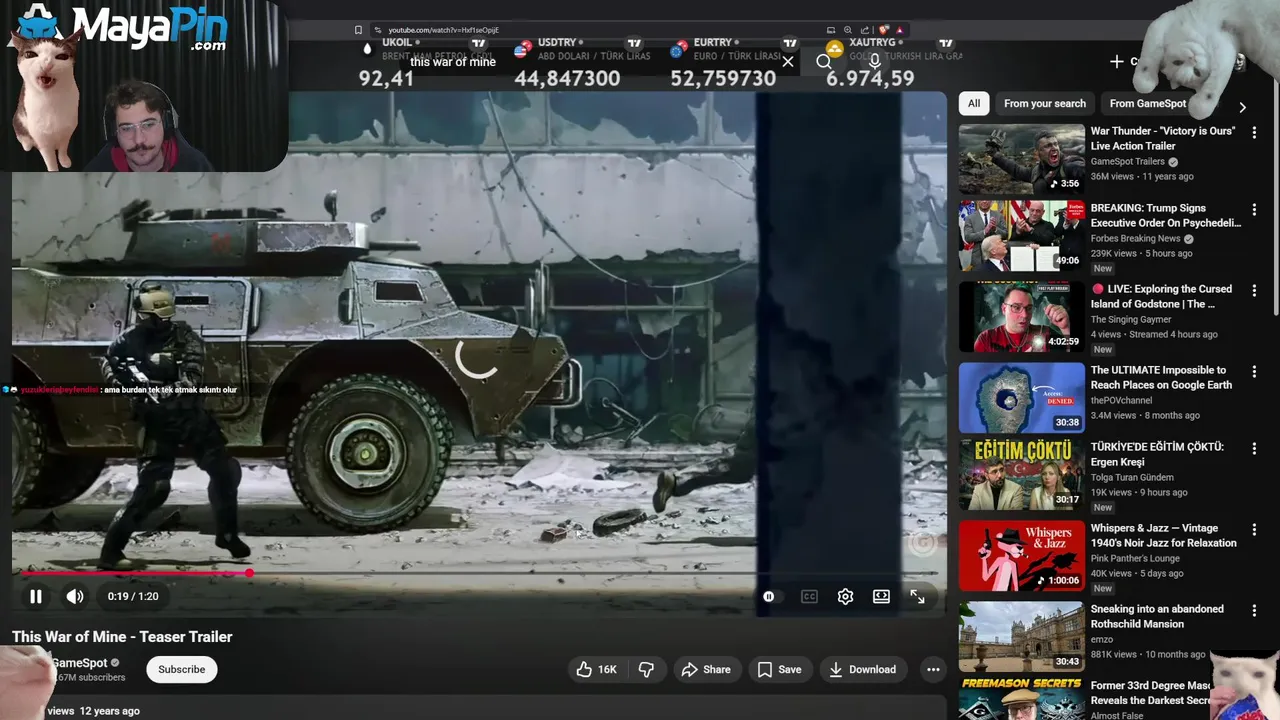
Task: Select the From GameSpot chip
Action: click(1148, 103)
